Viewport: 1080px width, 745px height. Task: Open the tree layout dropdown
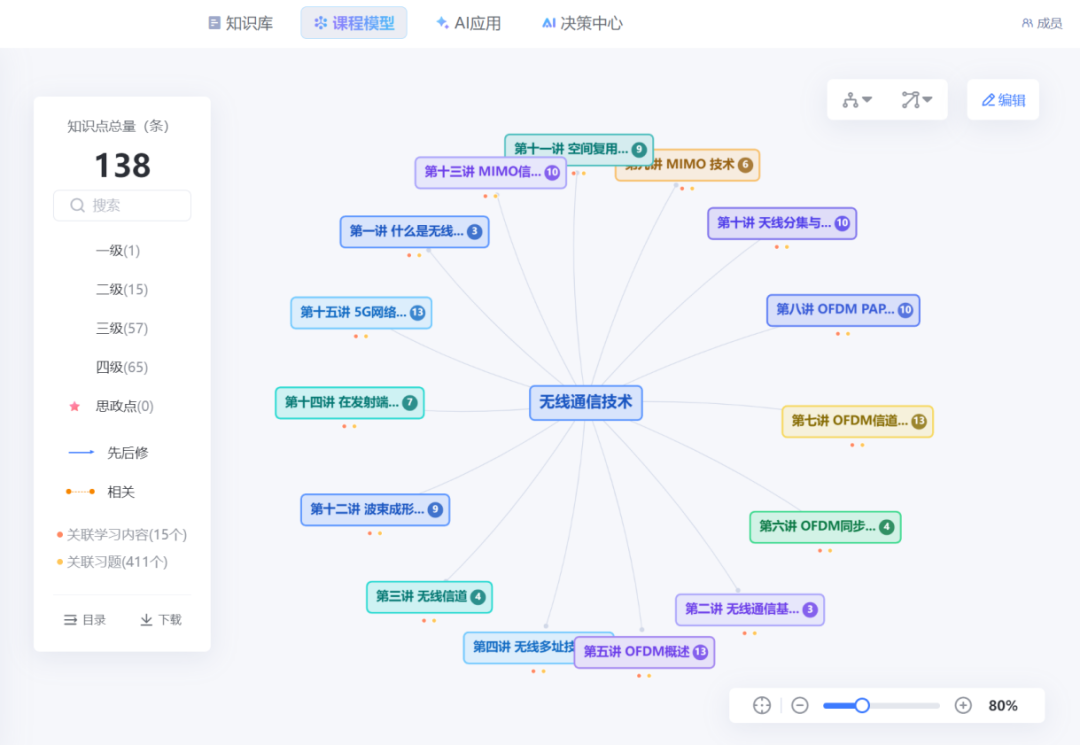(x=857, y=100)
